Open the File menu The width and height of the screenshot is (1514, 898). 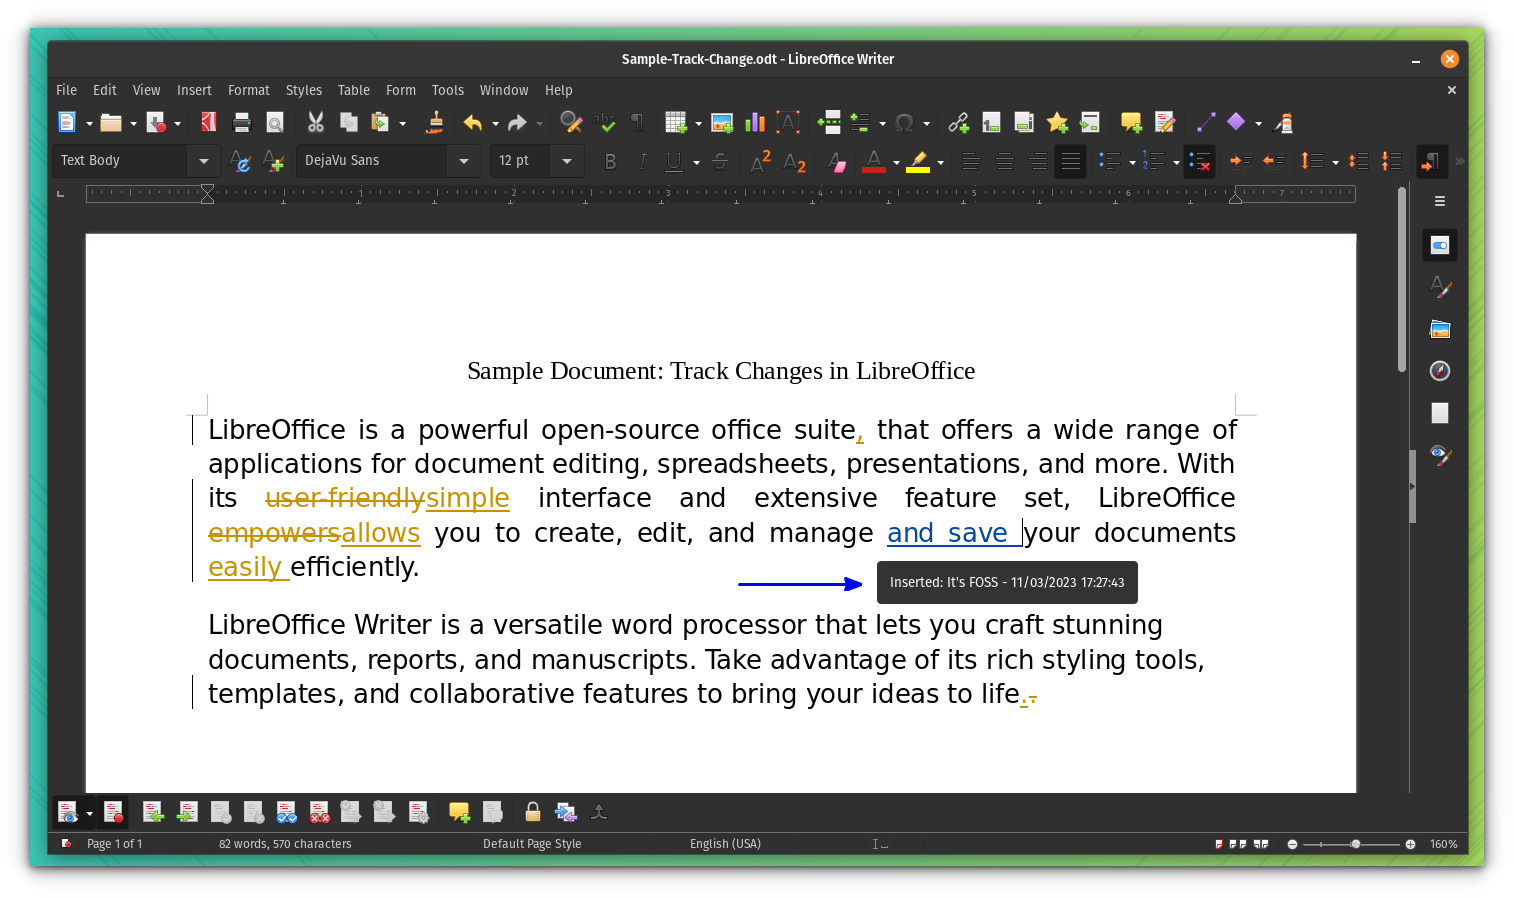66,90
